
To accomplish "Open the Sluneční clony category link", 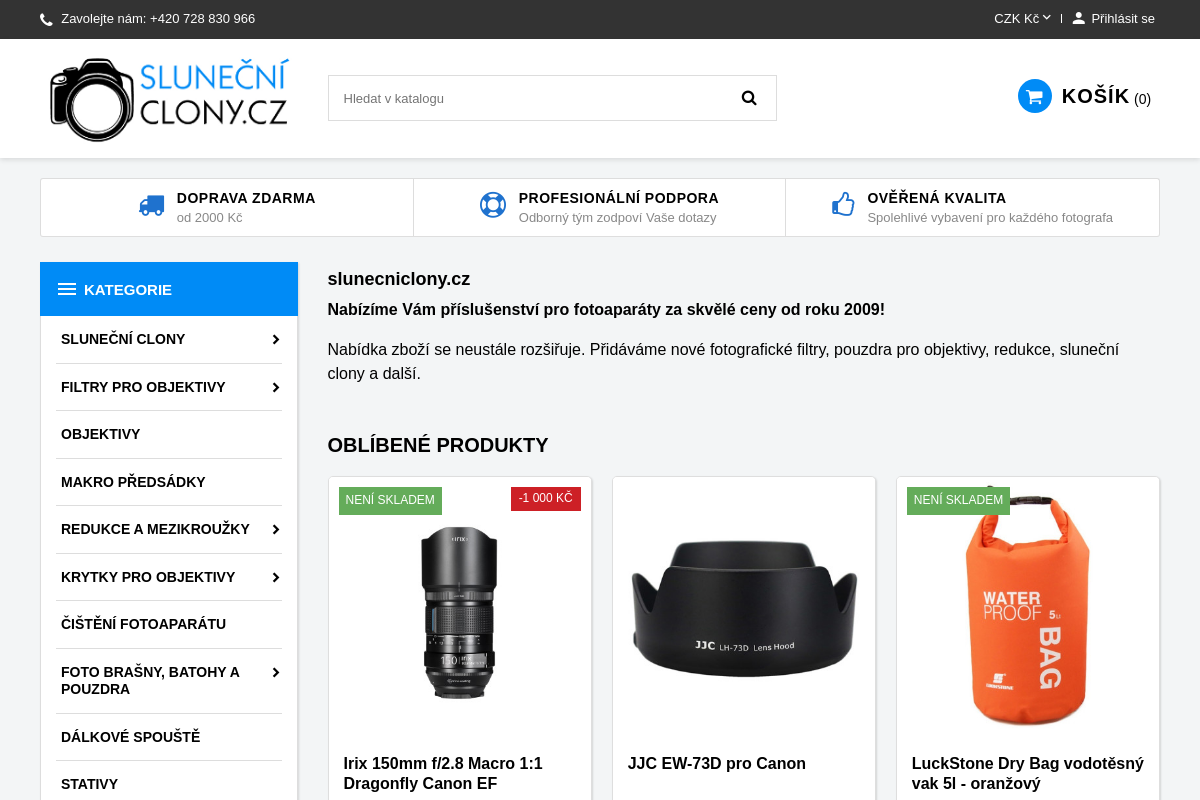I will [123, 339].
